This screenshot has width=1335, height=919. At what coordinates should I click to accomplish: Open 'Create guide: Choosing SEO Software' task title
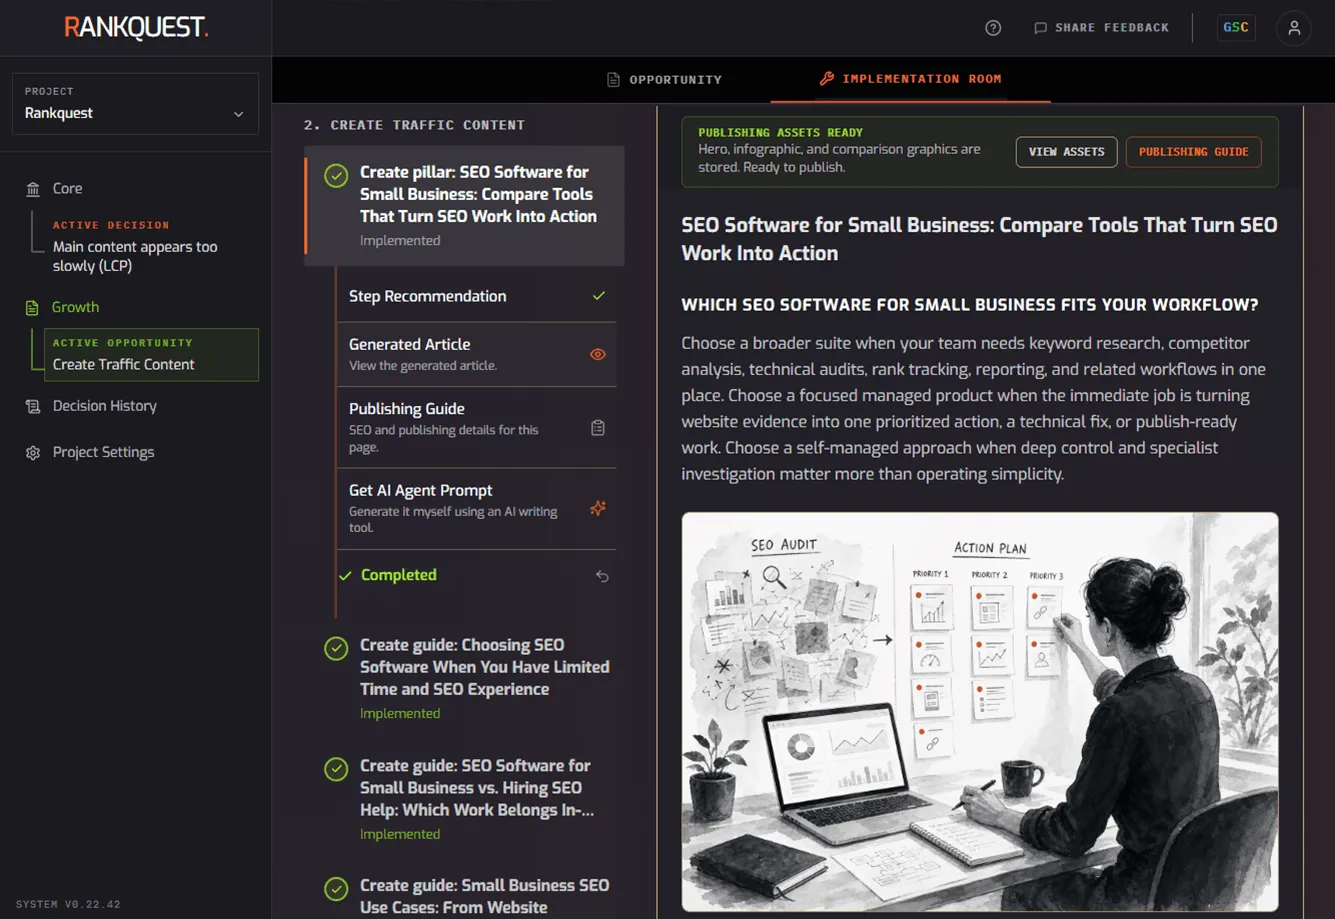[484, 667]
